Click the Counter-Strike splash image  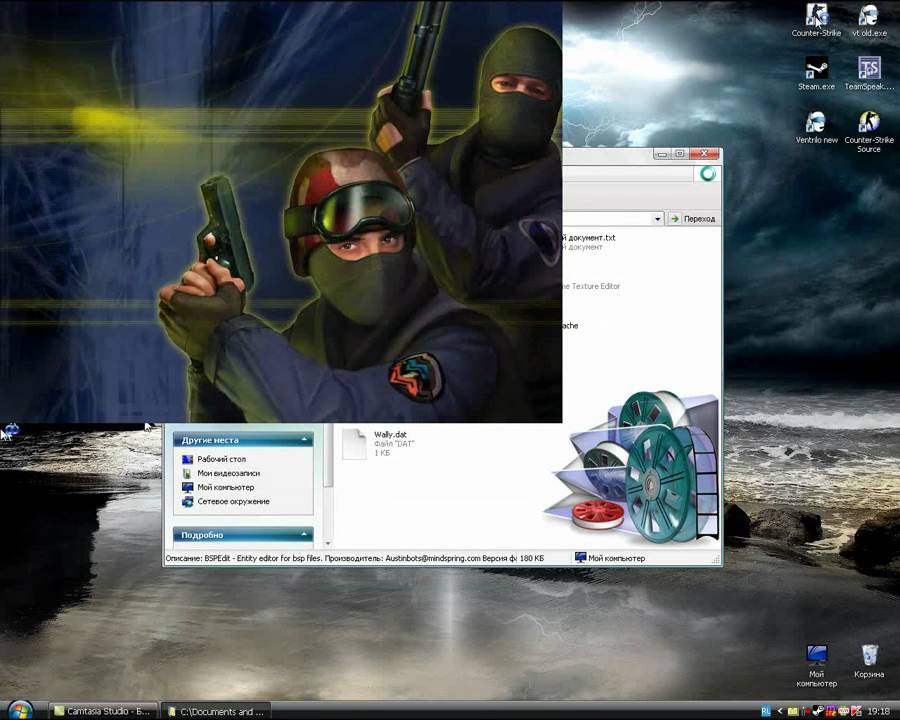[x=281, y=211]
